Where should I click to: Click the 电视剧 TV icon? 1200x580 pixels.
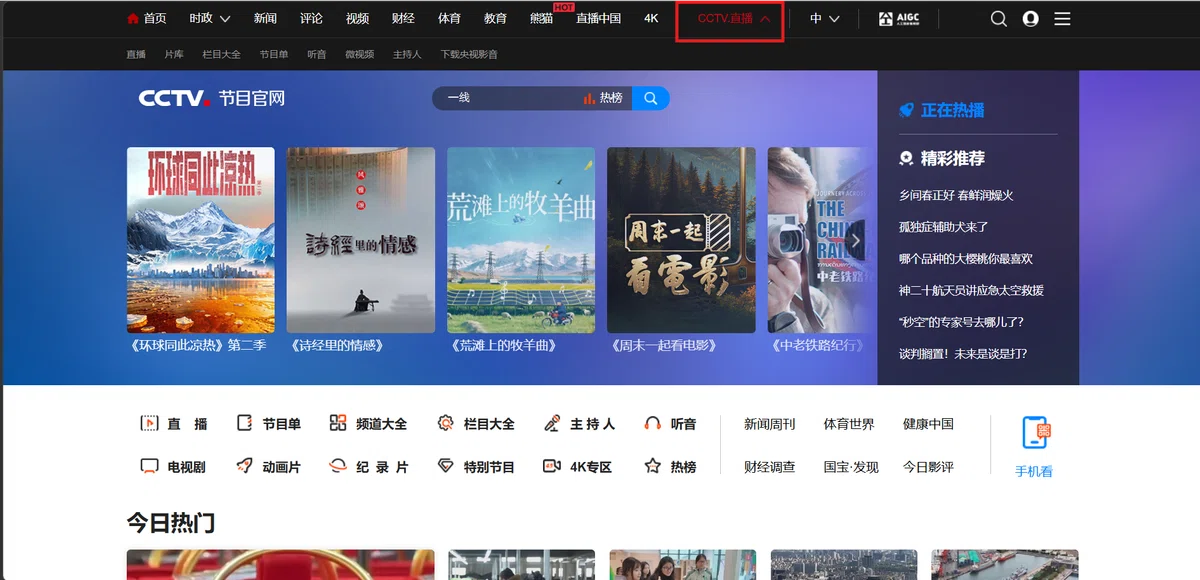149,466
